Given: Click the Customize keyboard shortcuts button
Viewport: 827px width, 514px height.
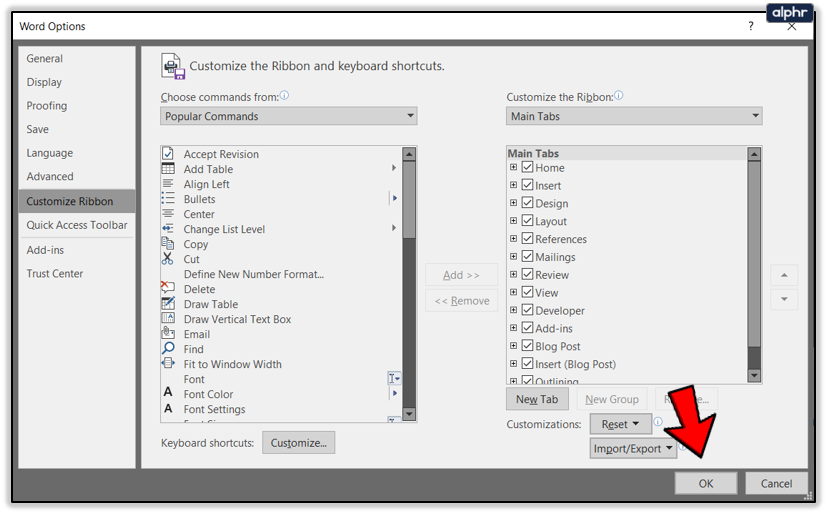Looking at the screenshot, I should pyautogui.click(x=298, y=443).
